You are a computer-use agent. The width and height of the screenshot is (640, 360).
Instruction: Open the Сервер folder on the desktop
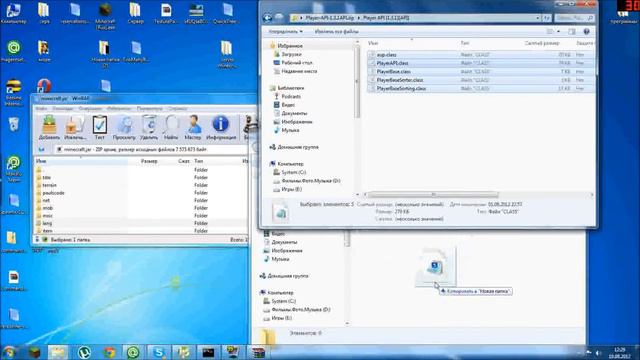(135, 13)
